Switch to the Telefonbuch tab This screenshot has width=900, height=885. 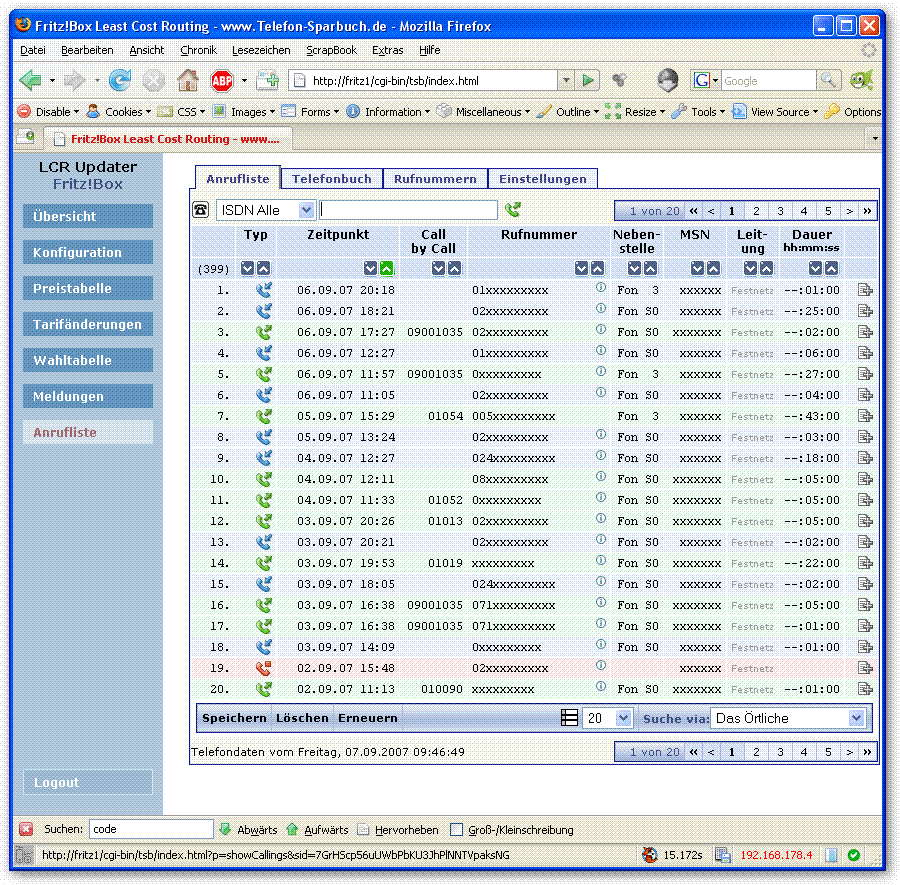[332, 178]
